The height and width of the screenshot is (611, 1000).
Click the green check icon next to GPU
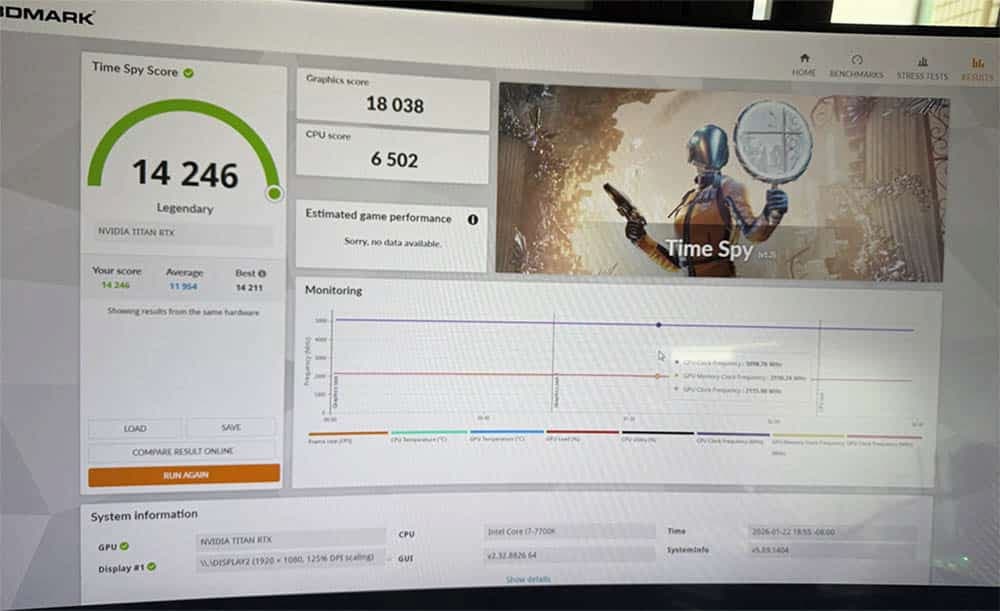click(124, 546)
